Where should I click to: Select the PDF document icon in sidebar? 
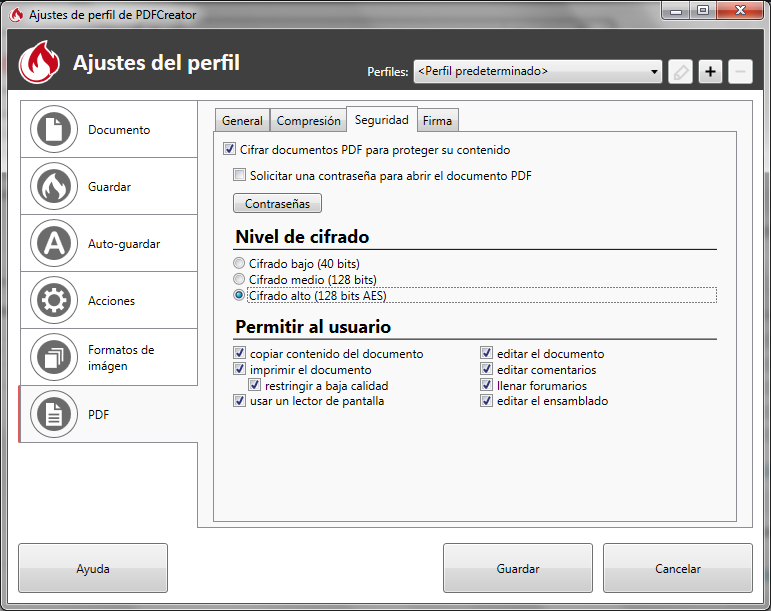pos(54,414)
